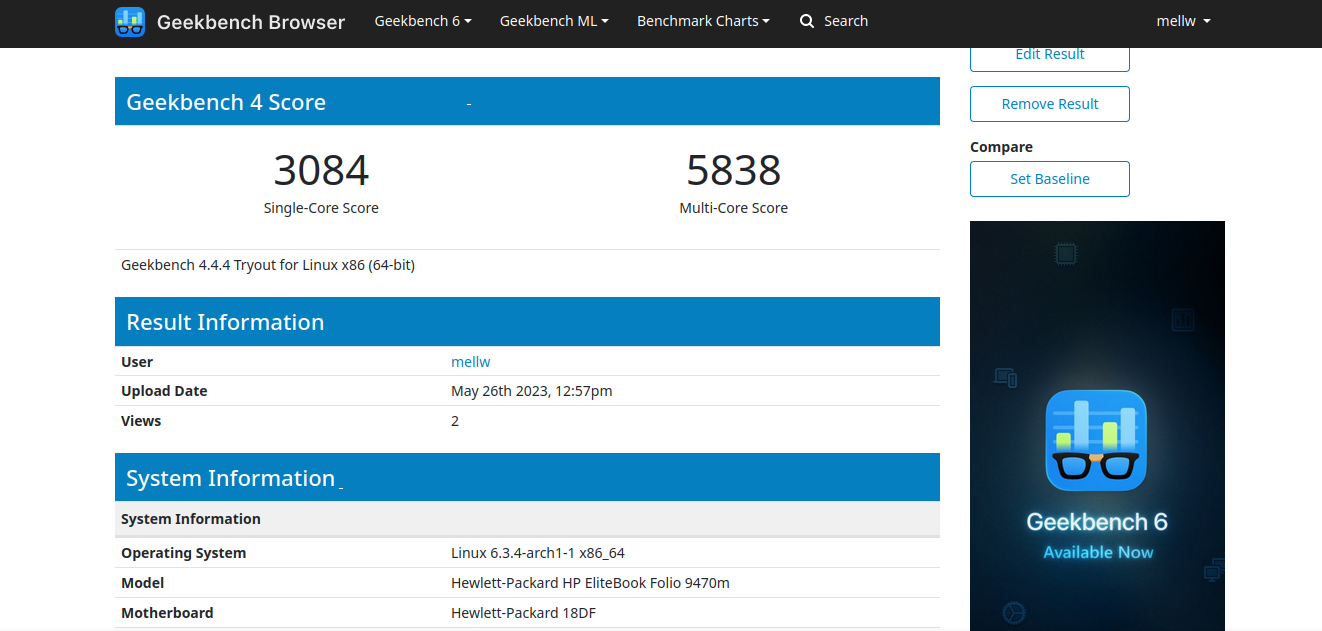Open the mellw account menu
This screenshot has width=1322, height=631.
pyautogui.click(x=1183, y=21)
